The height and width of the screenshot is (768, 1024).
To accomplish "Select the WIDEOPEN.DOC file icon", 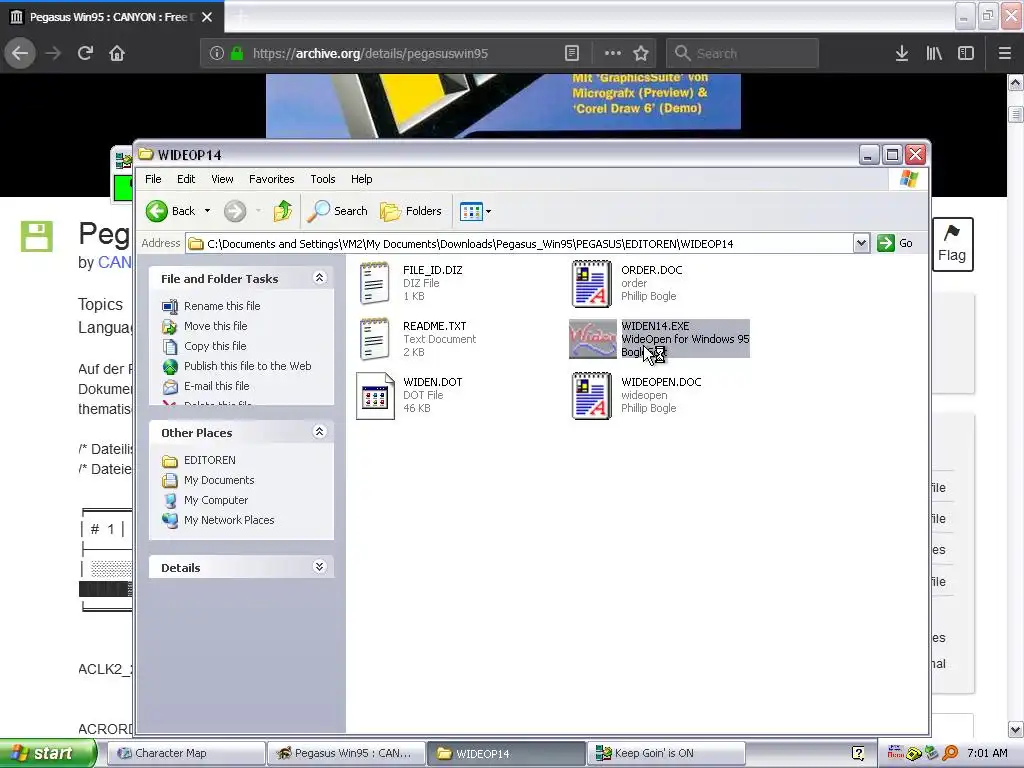I will pyautogui.click(x=592, y=396).
